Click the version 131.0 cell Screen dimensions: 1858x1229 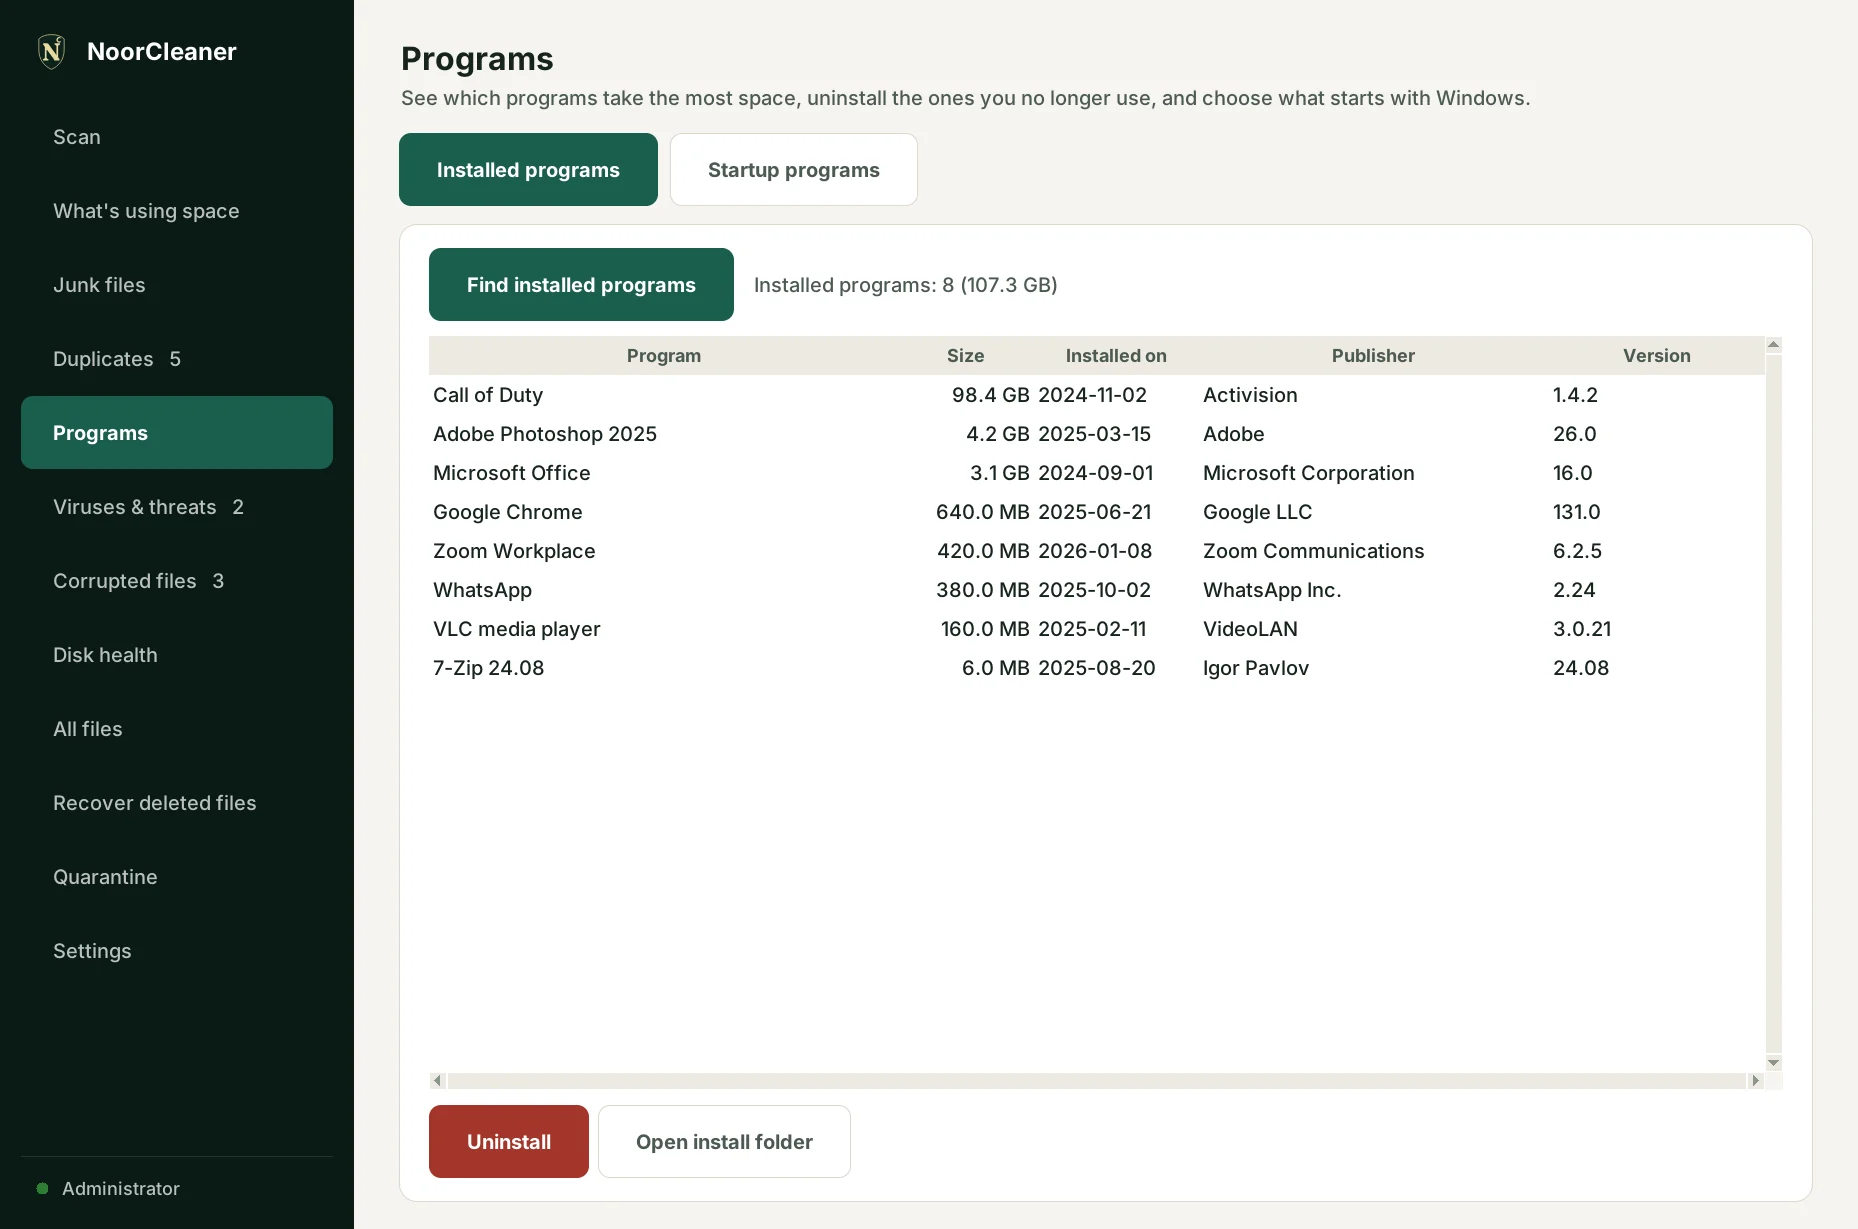pos(1576,512)
